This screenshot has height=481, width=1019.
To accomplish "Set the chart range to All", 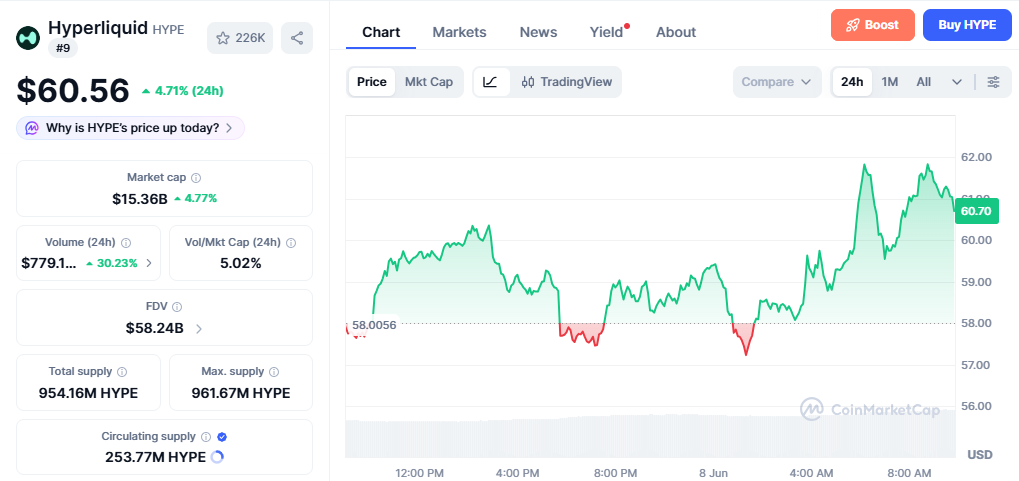I will [x=923, y=82].
